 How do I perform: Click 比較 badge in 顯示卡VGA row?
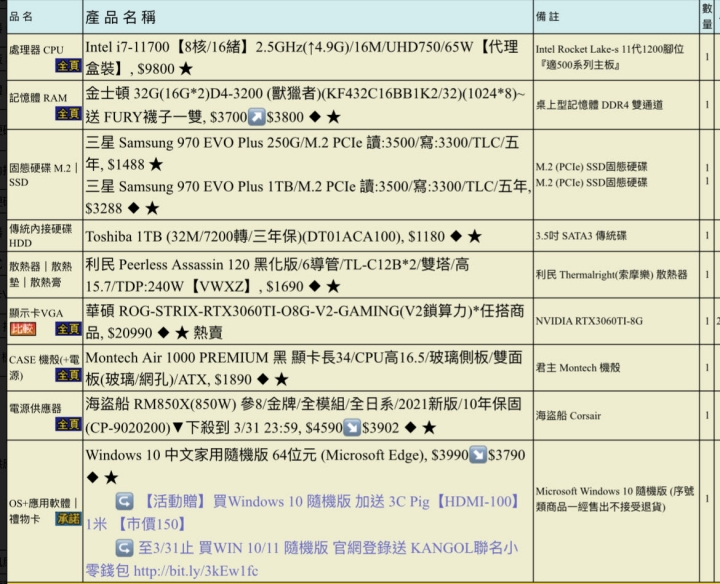[x=23, y=329]
